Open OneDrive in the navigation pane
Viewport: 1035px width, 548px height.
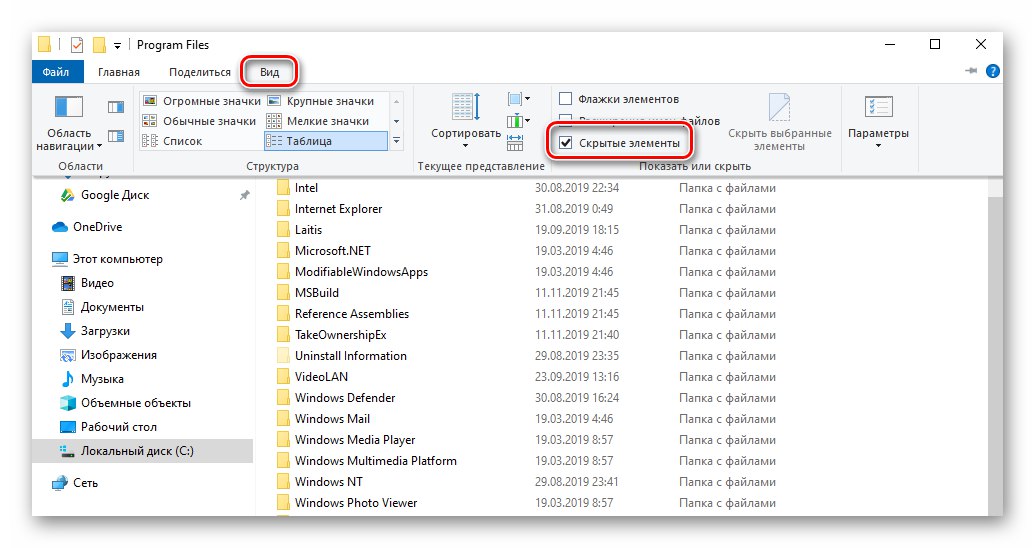tap(97, 226)
